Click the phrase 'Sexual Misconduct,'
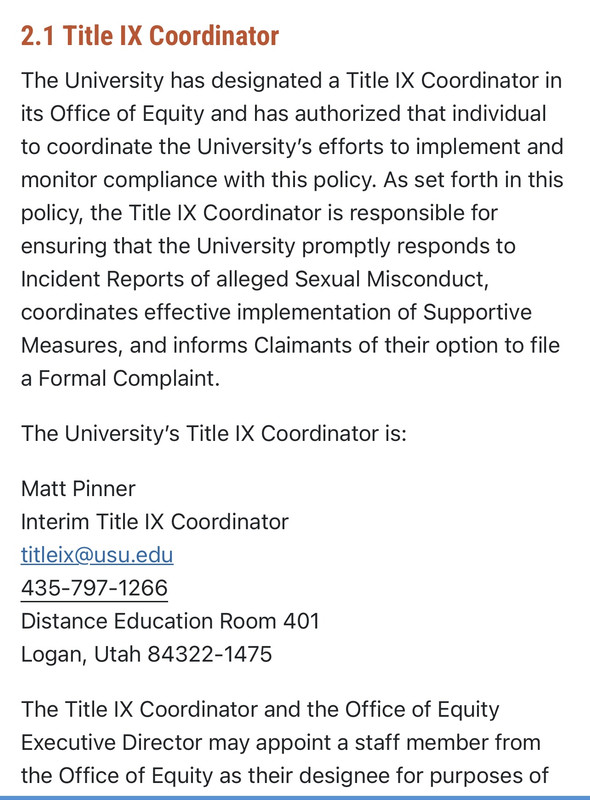The height and width of the screenshot is (800, 590). tap(391, 279)
